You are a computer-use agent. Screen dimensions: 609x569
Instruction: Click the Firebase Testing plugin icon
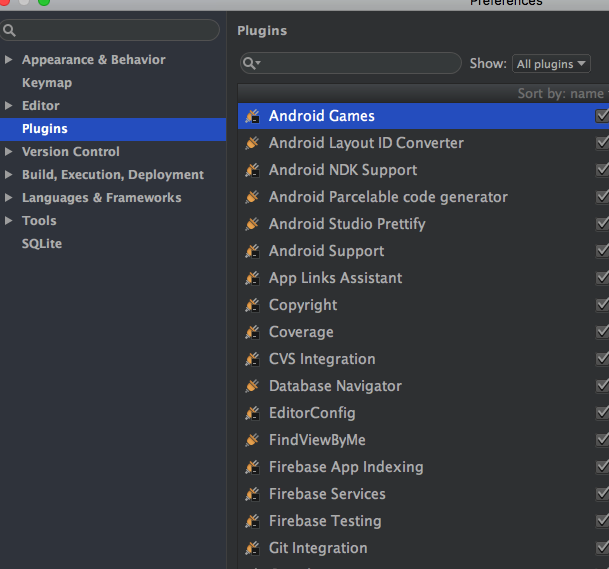pyautogui.click(x=252, y=521)
